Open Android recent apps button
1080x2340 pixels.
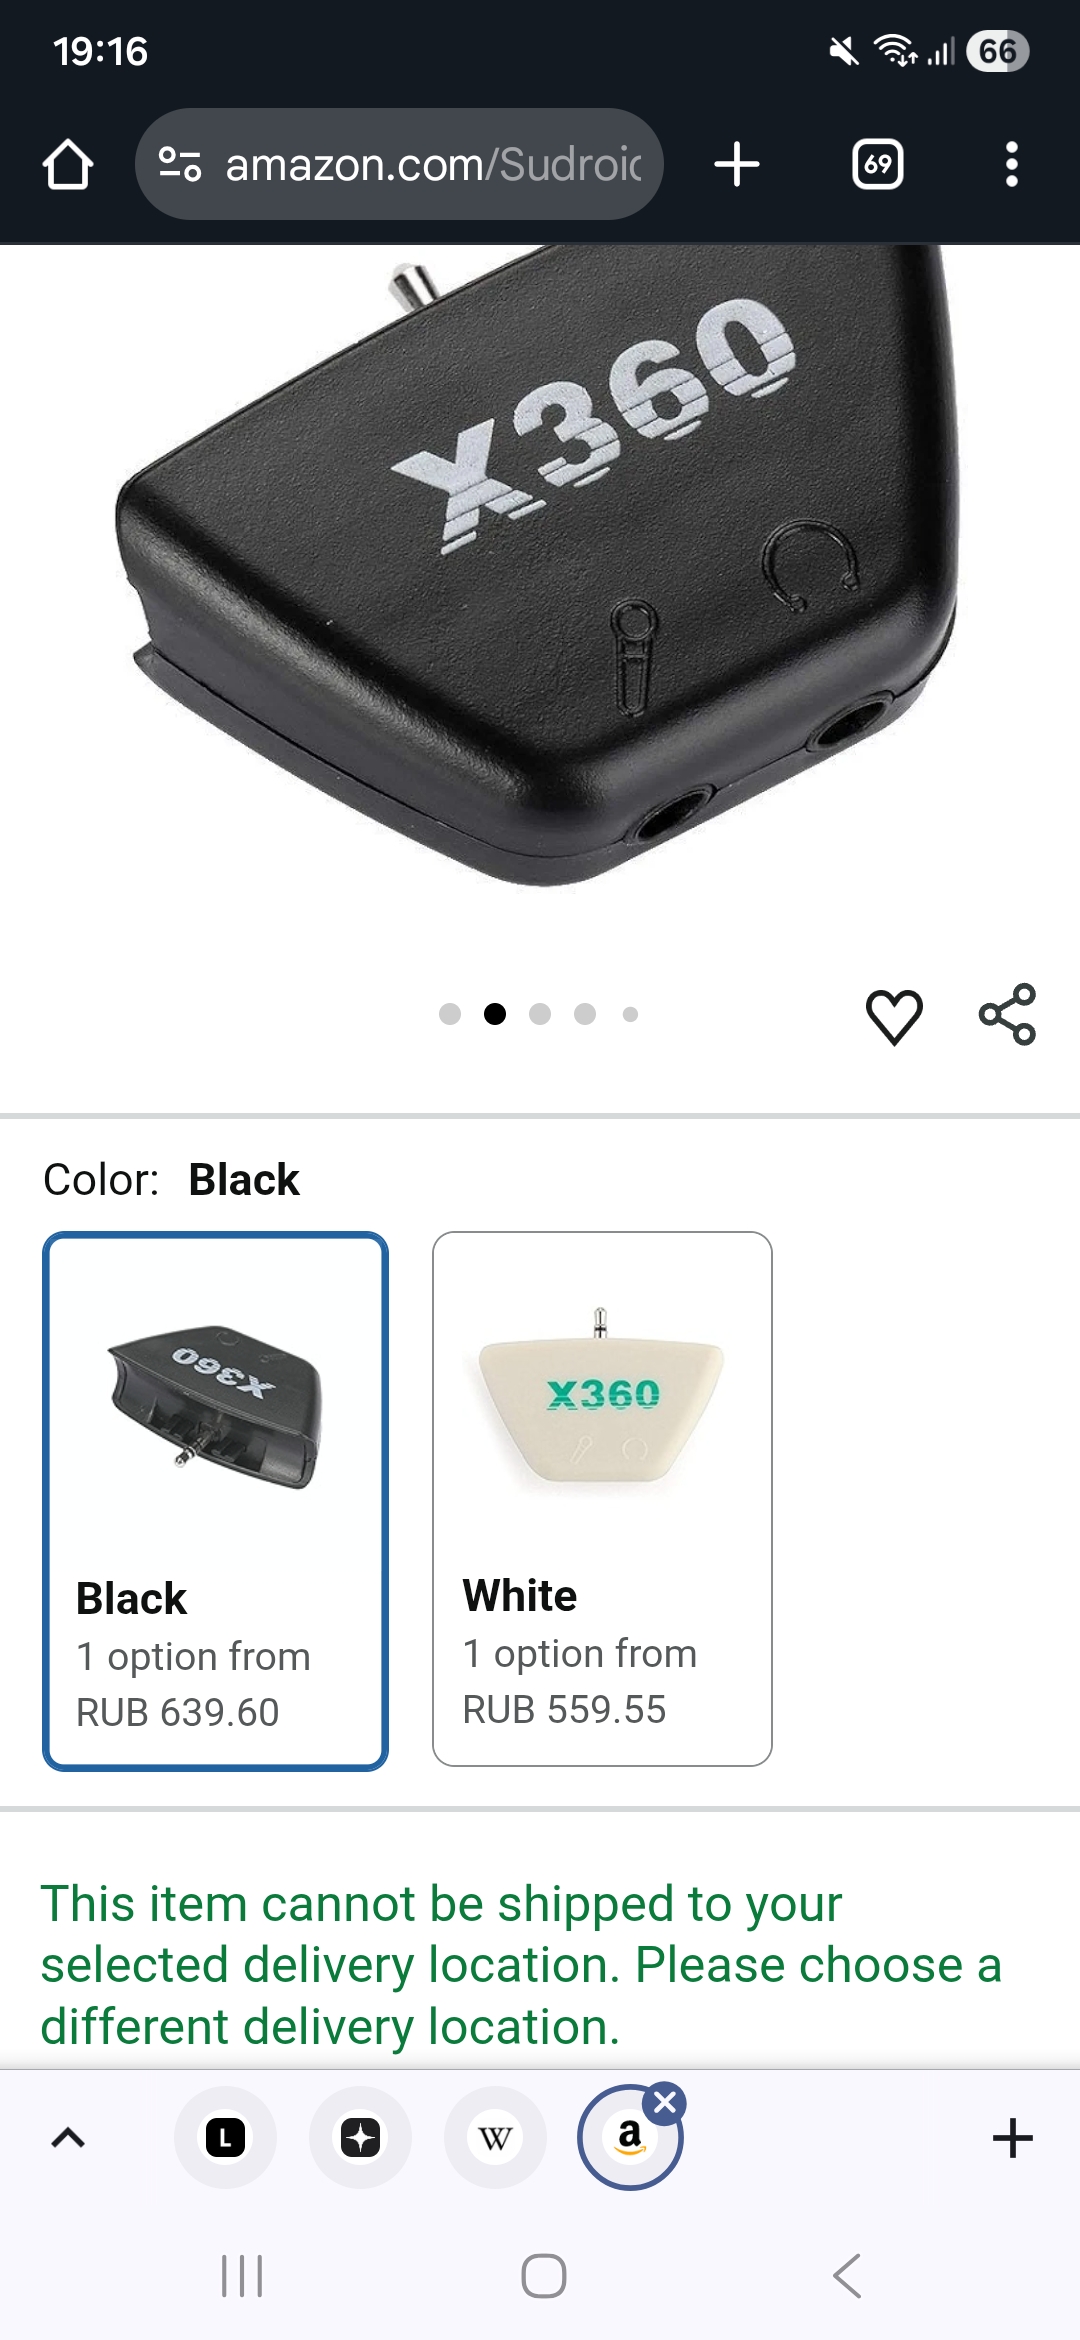(242, 2276)
